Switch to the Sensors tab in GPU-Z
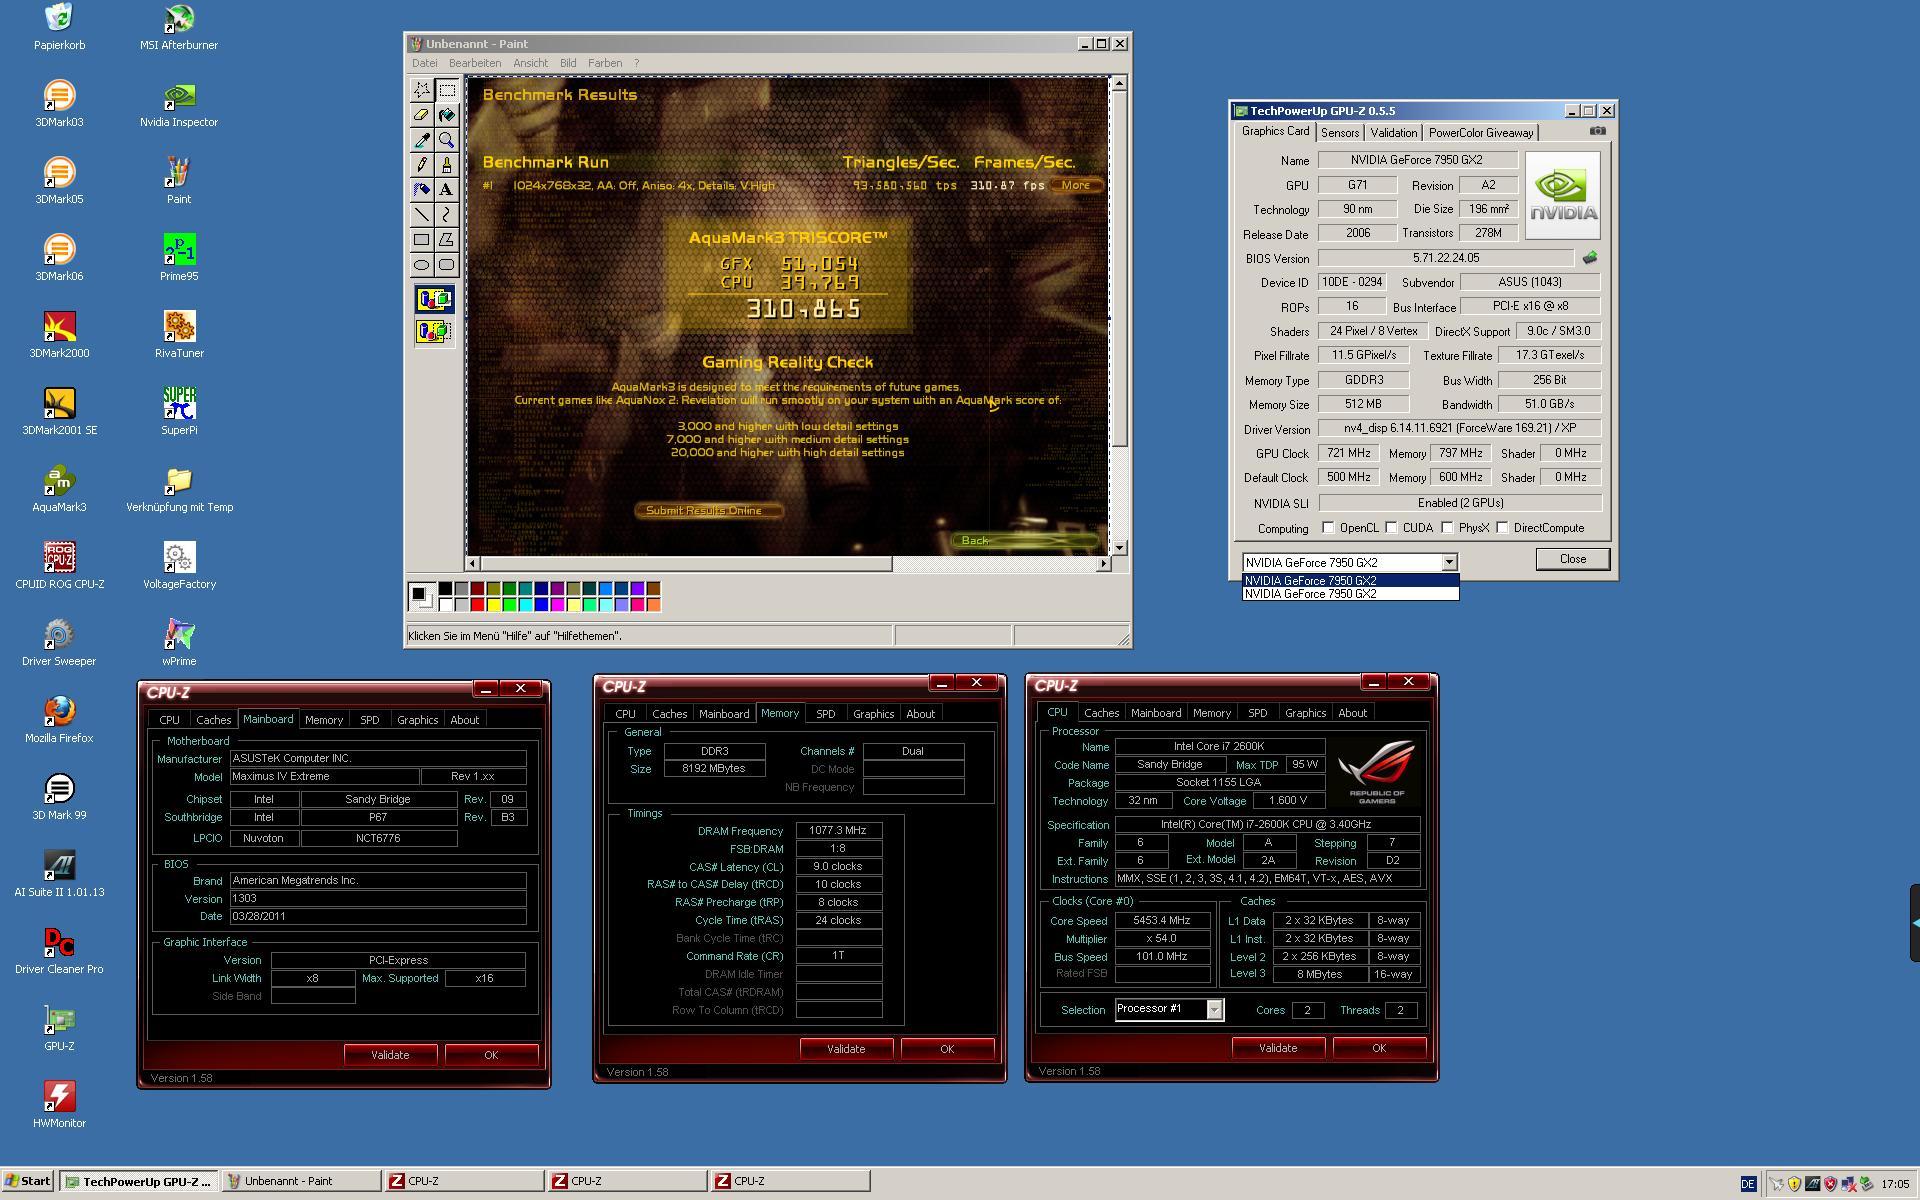 1340,133
